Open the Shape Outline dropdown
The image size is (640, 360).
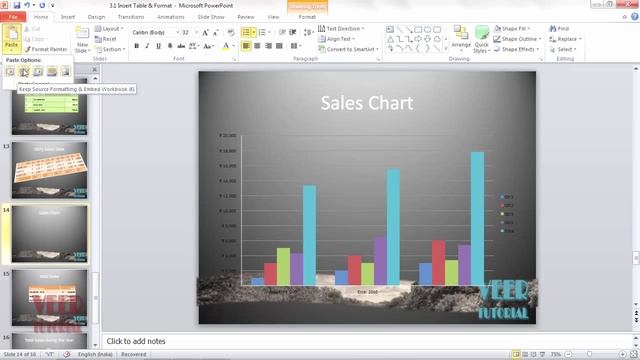tap(517, 39)
